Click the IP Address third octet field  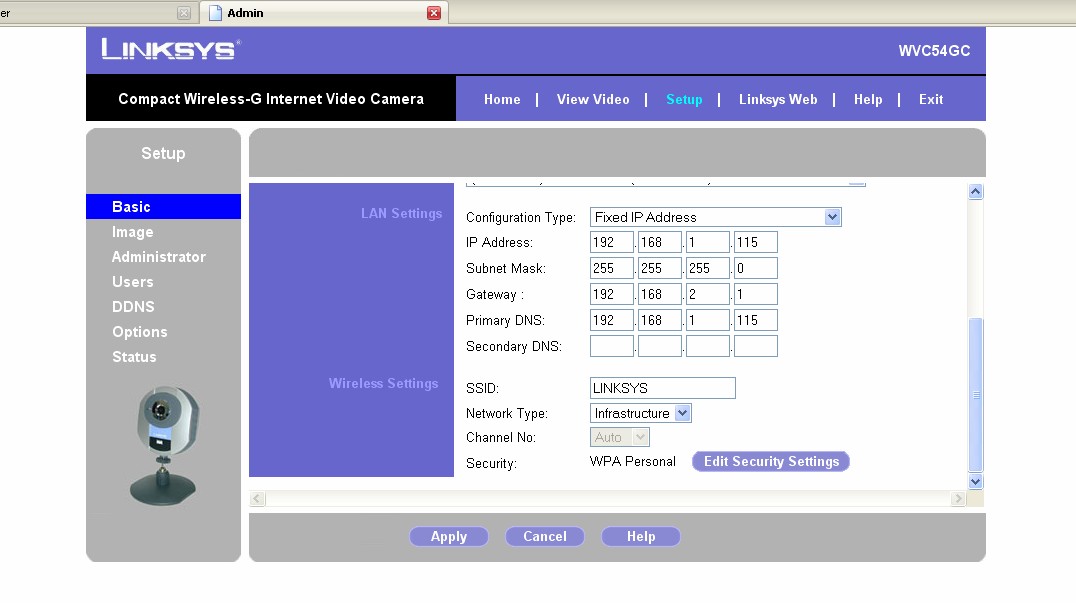click(707, 242)
